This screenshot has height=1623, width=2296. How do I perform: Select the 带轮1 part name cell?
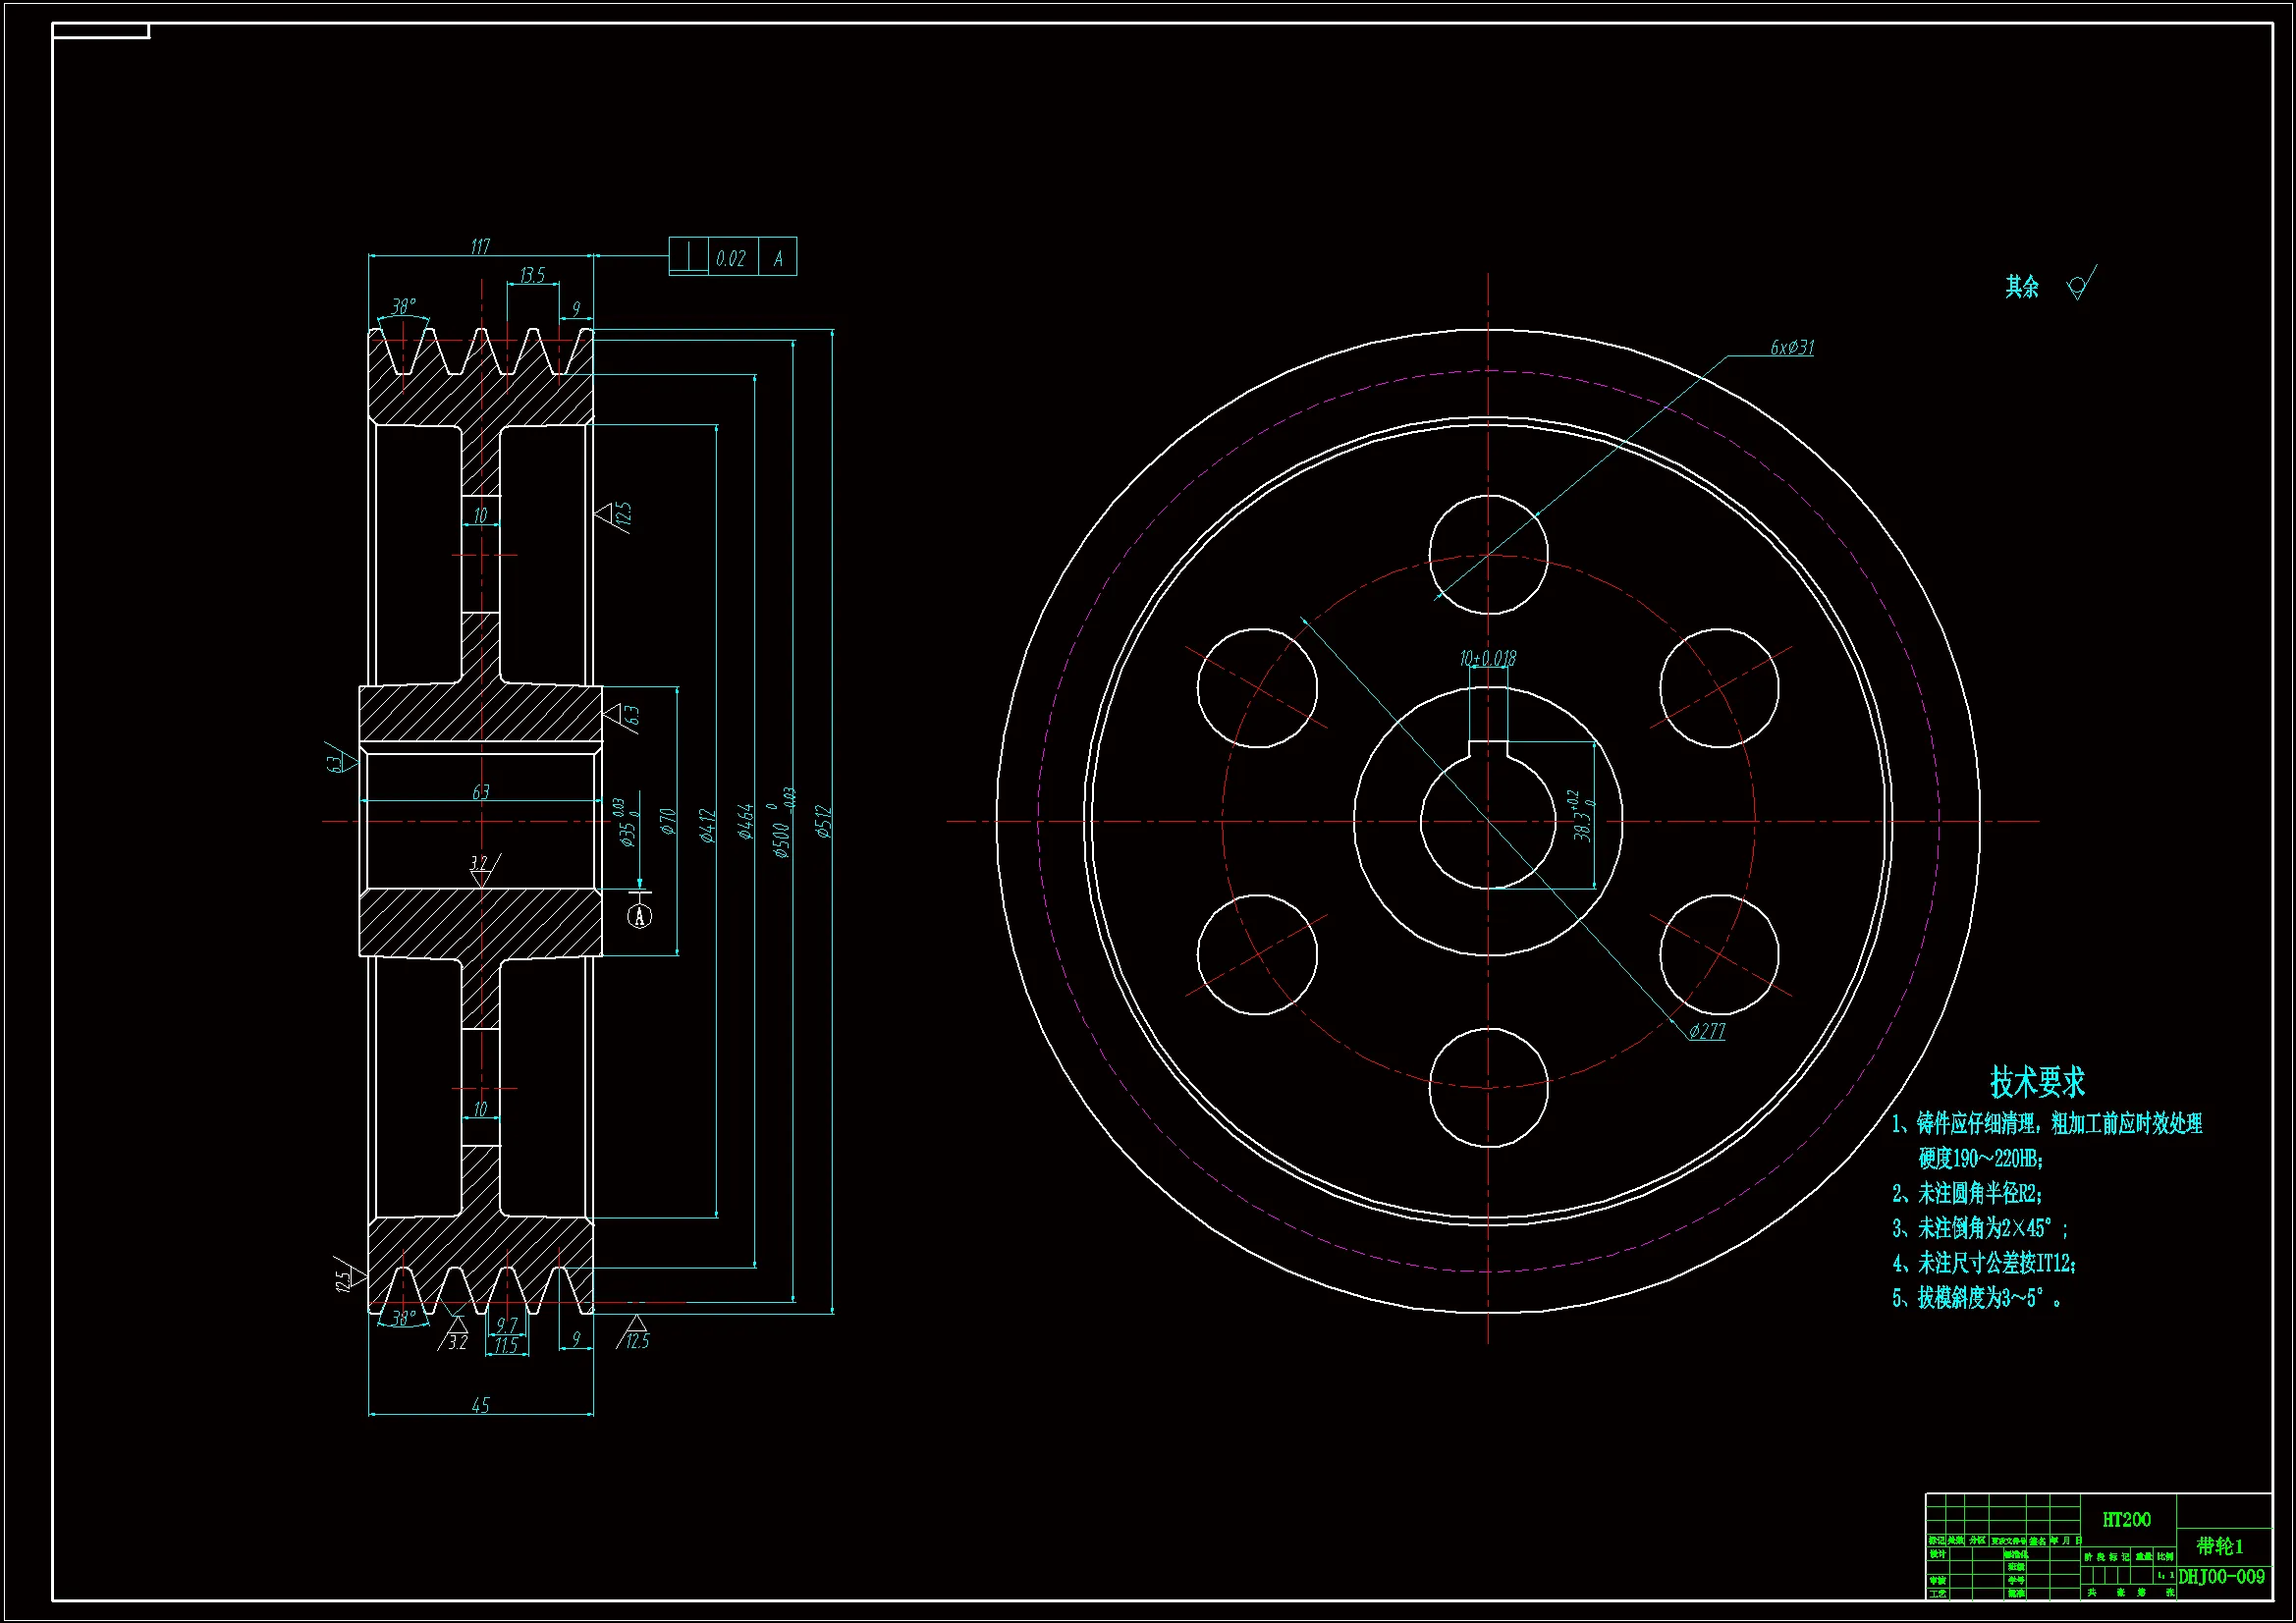point(2220,1546)
